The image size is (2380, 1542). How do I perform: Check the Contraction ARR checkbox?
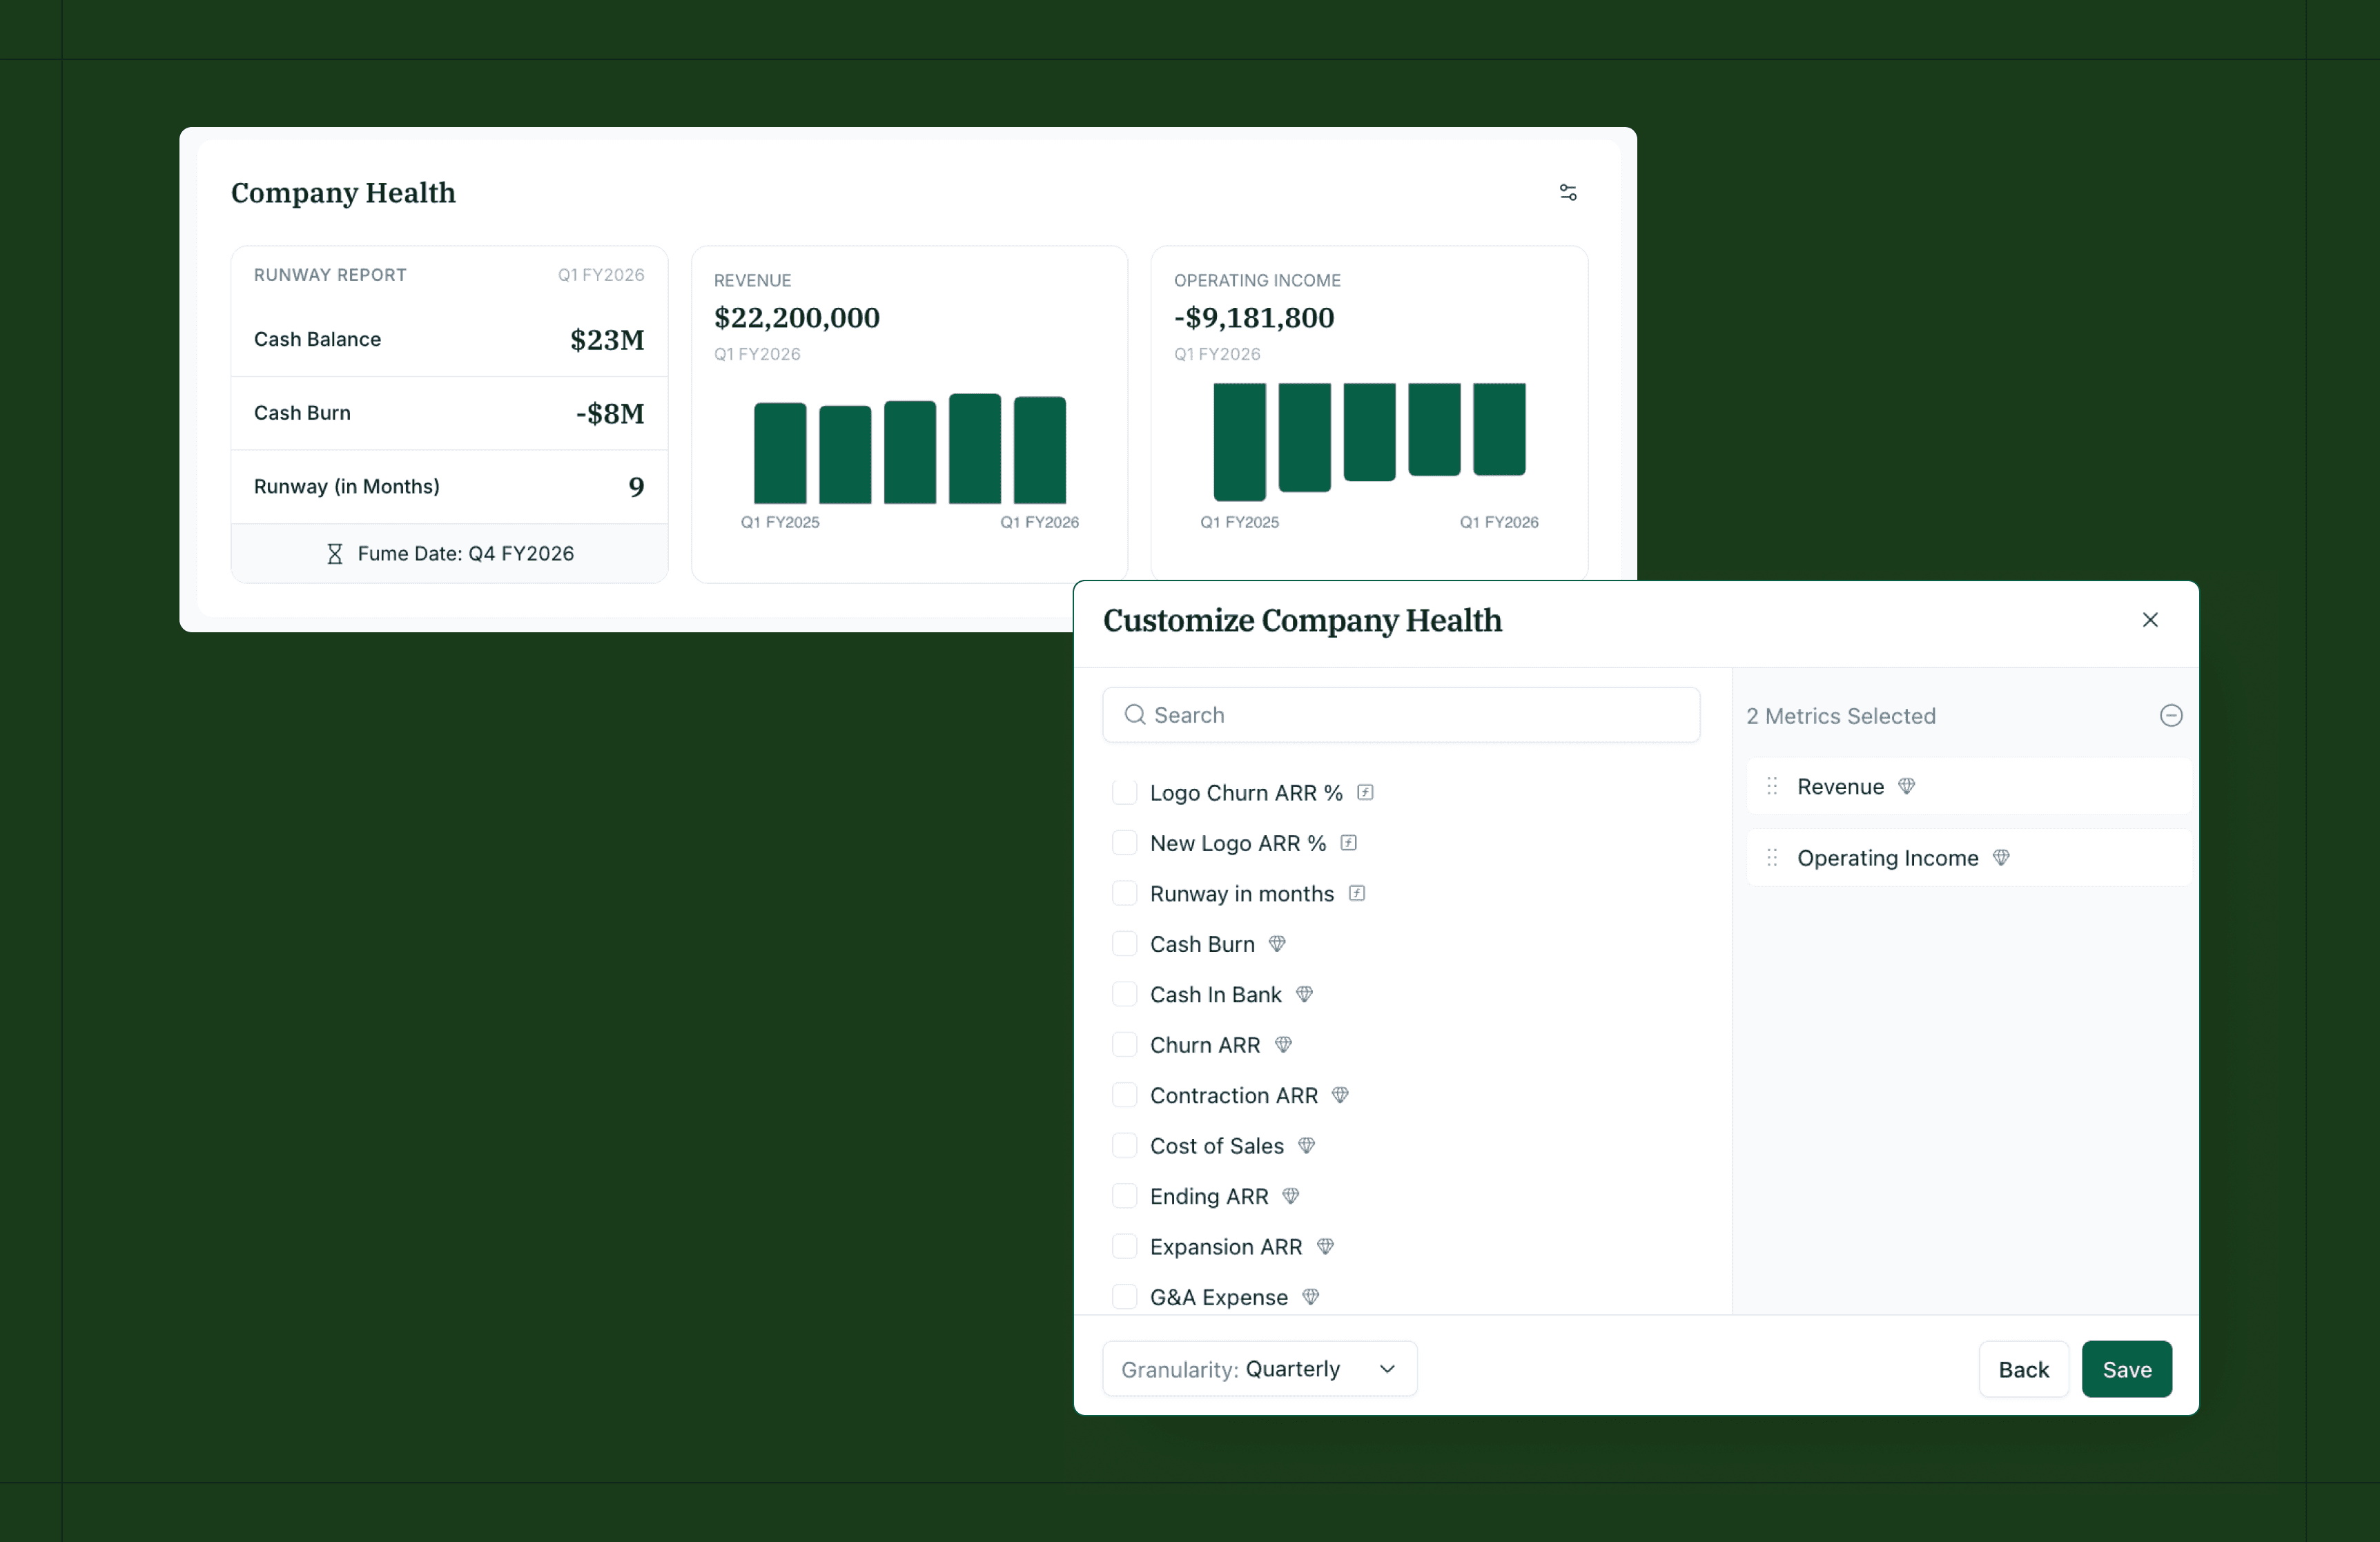click(1124, 1096)
